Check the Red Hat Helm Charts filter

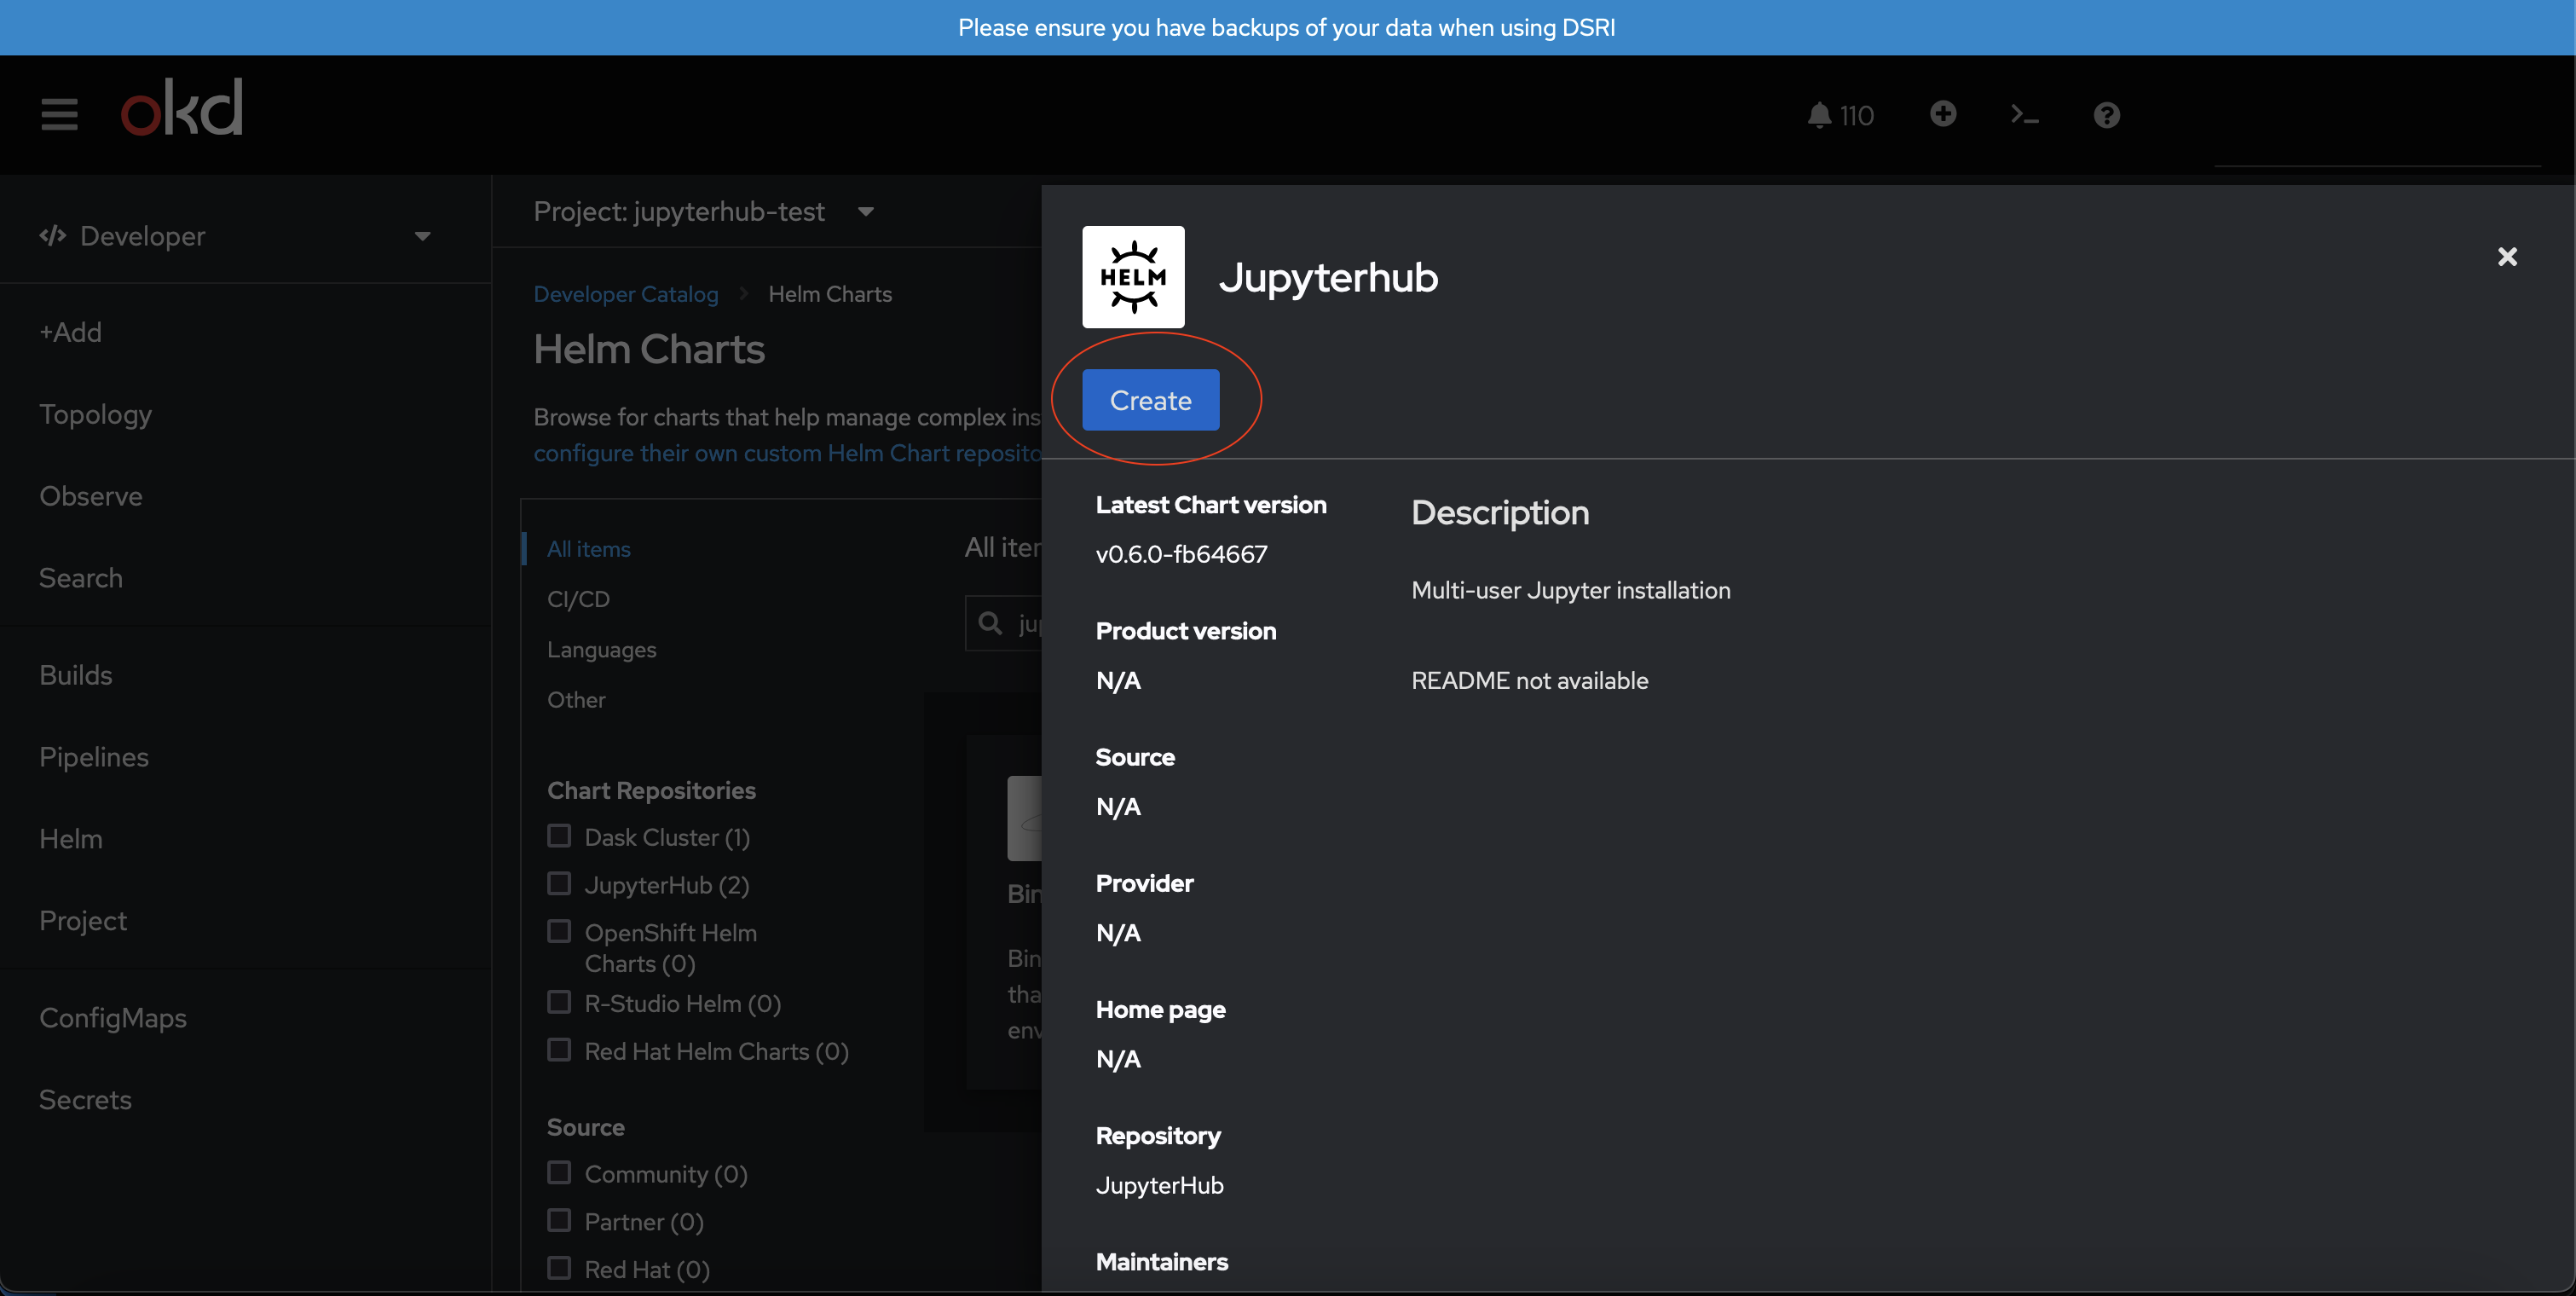click(x=559, y=1050)
